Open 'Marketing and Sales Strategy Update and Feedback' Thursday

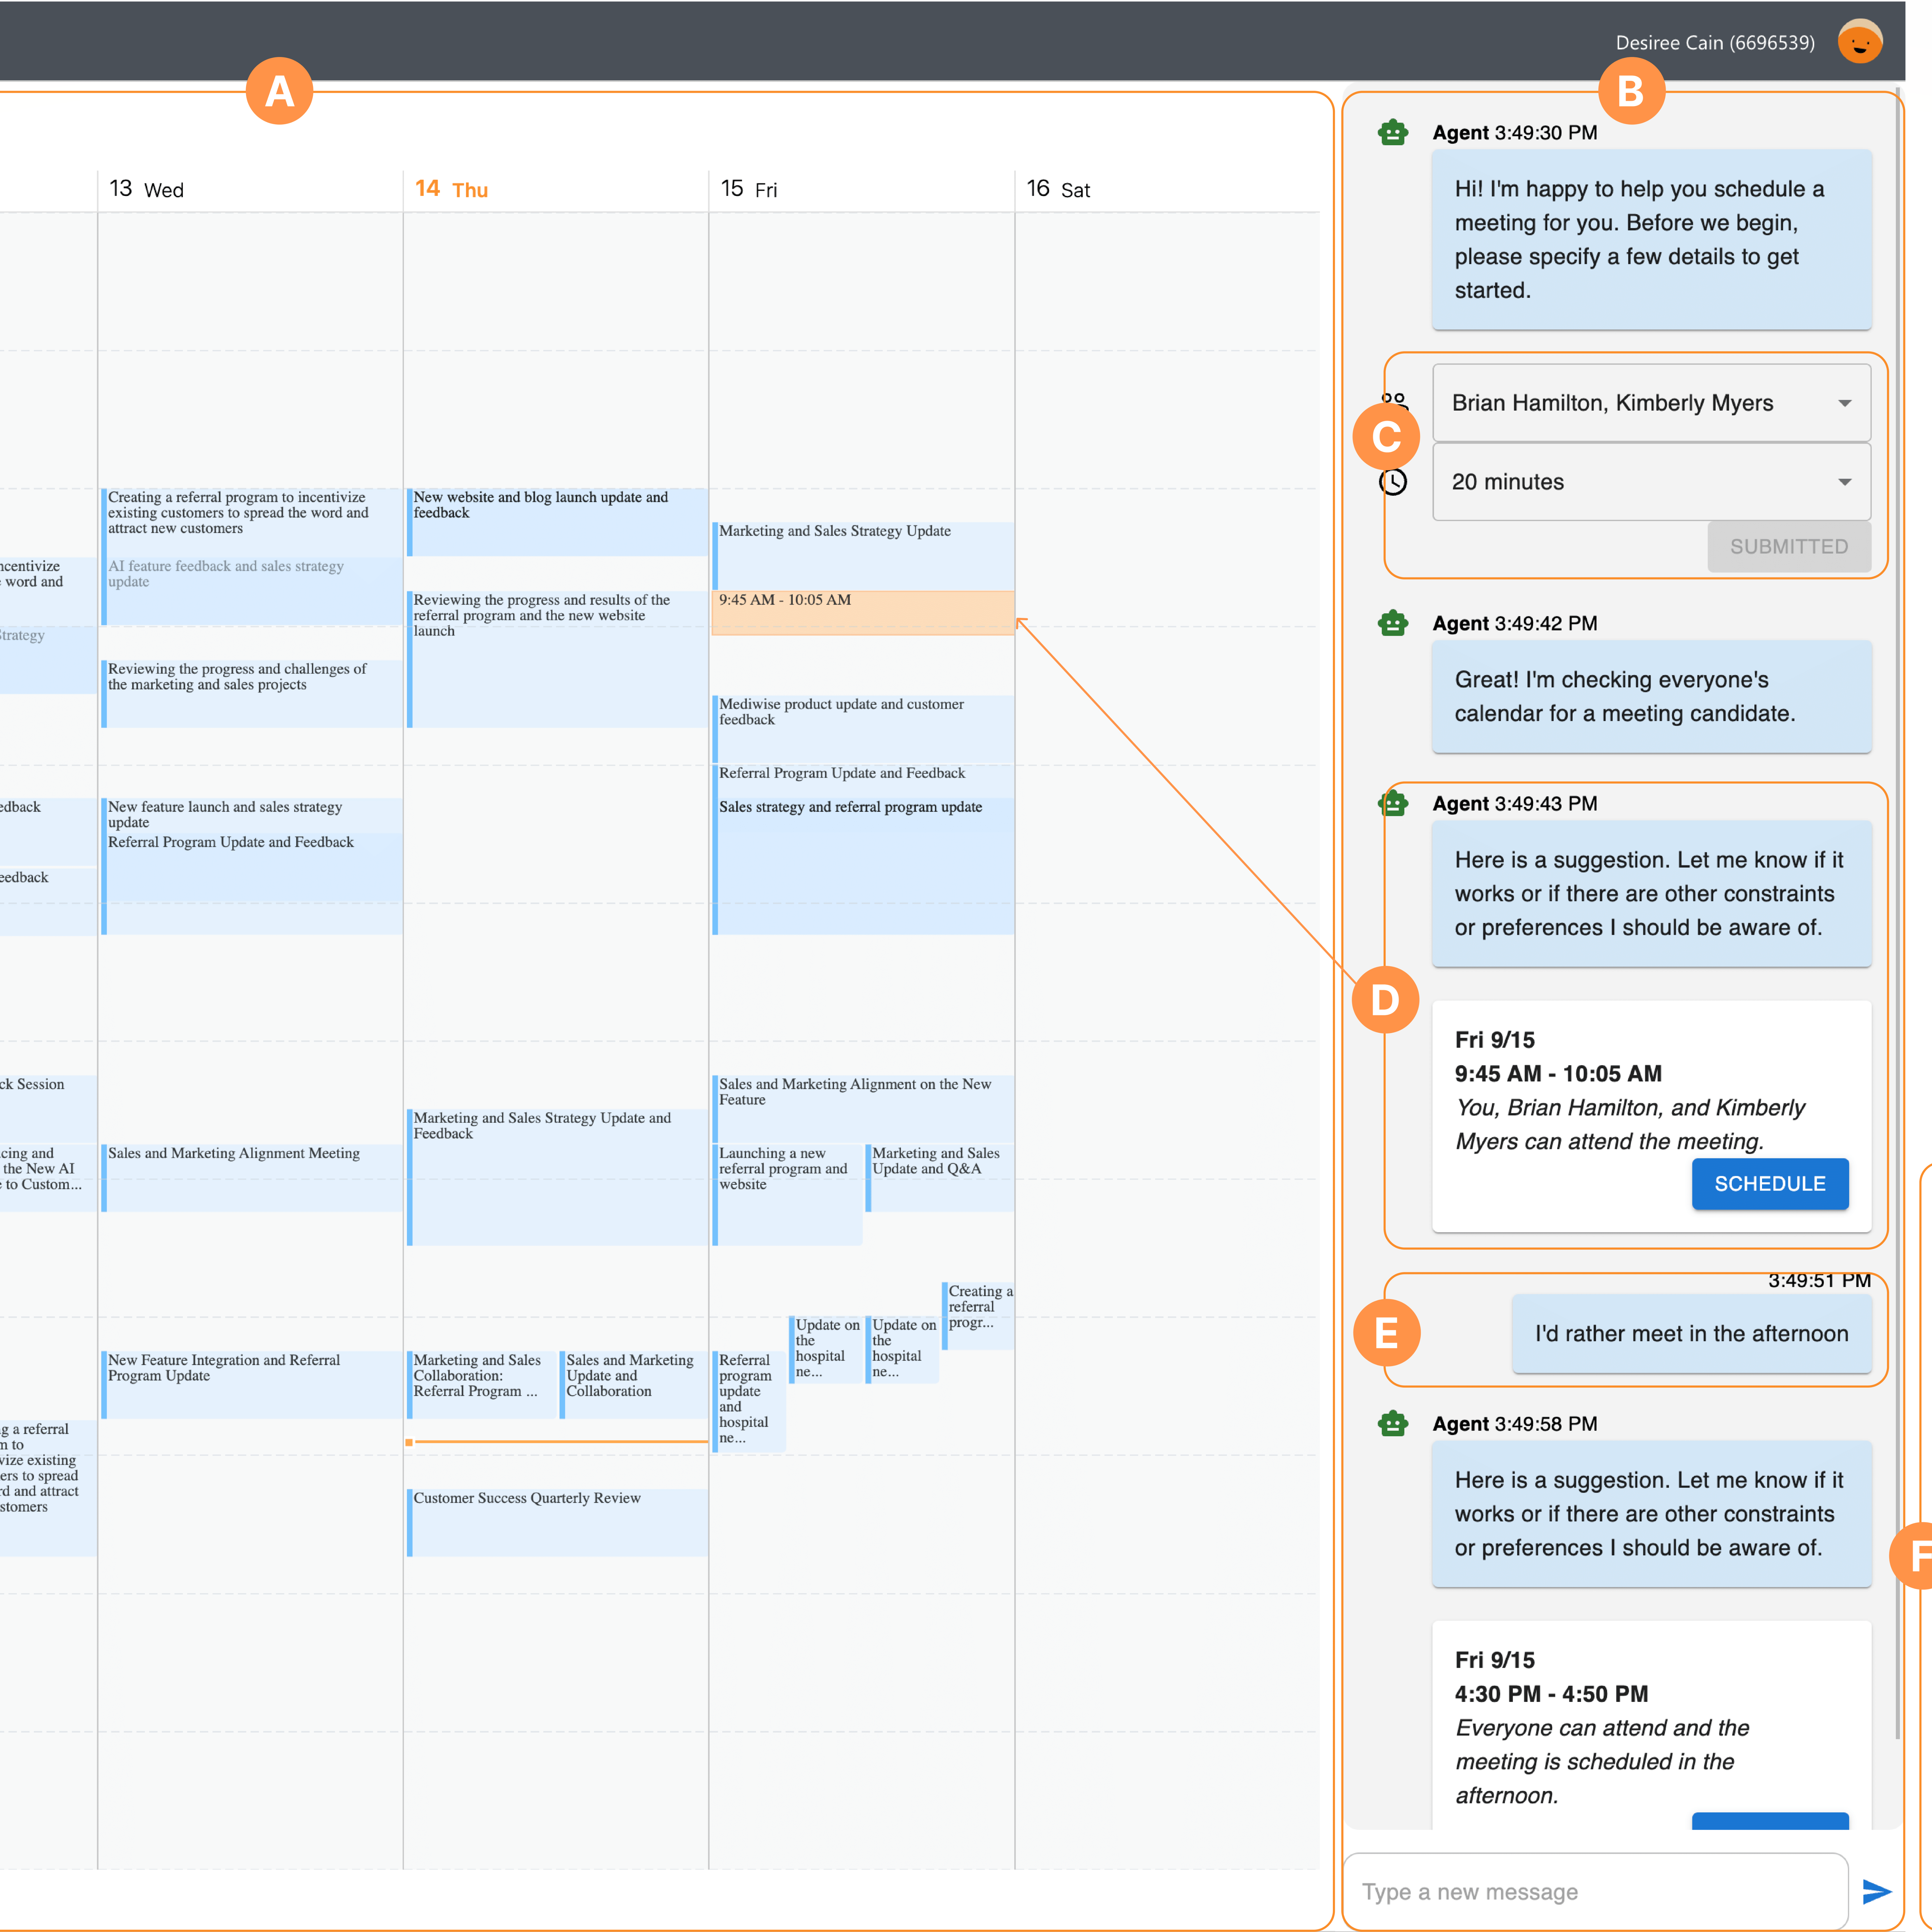[557, 1177]
